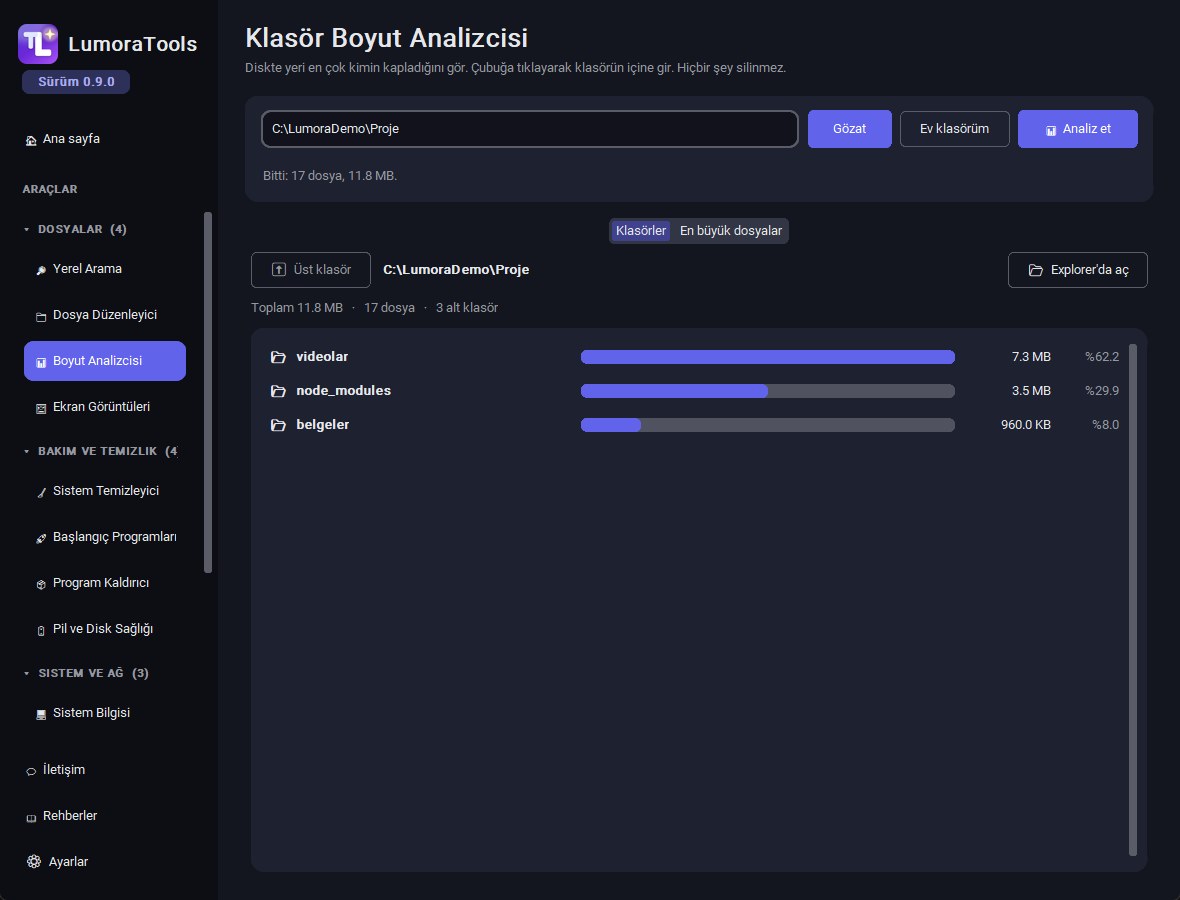The height and width of the screenshot is (900, 1180).
Task: Click the Gözat browse button
Action: [850, 129]
